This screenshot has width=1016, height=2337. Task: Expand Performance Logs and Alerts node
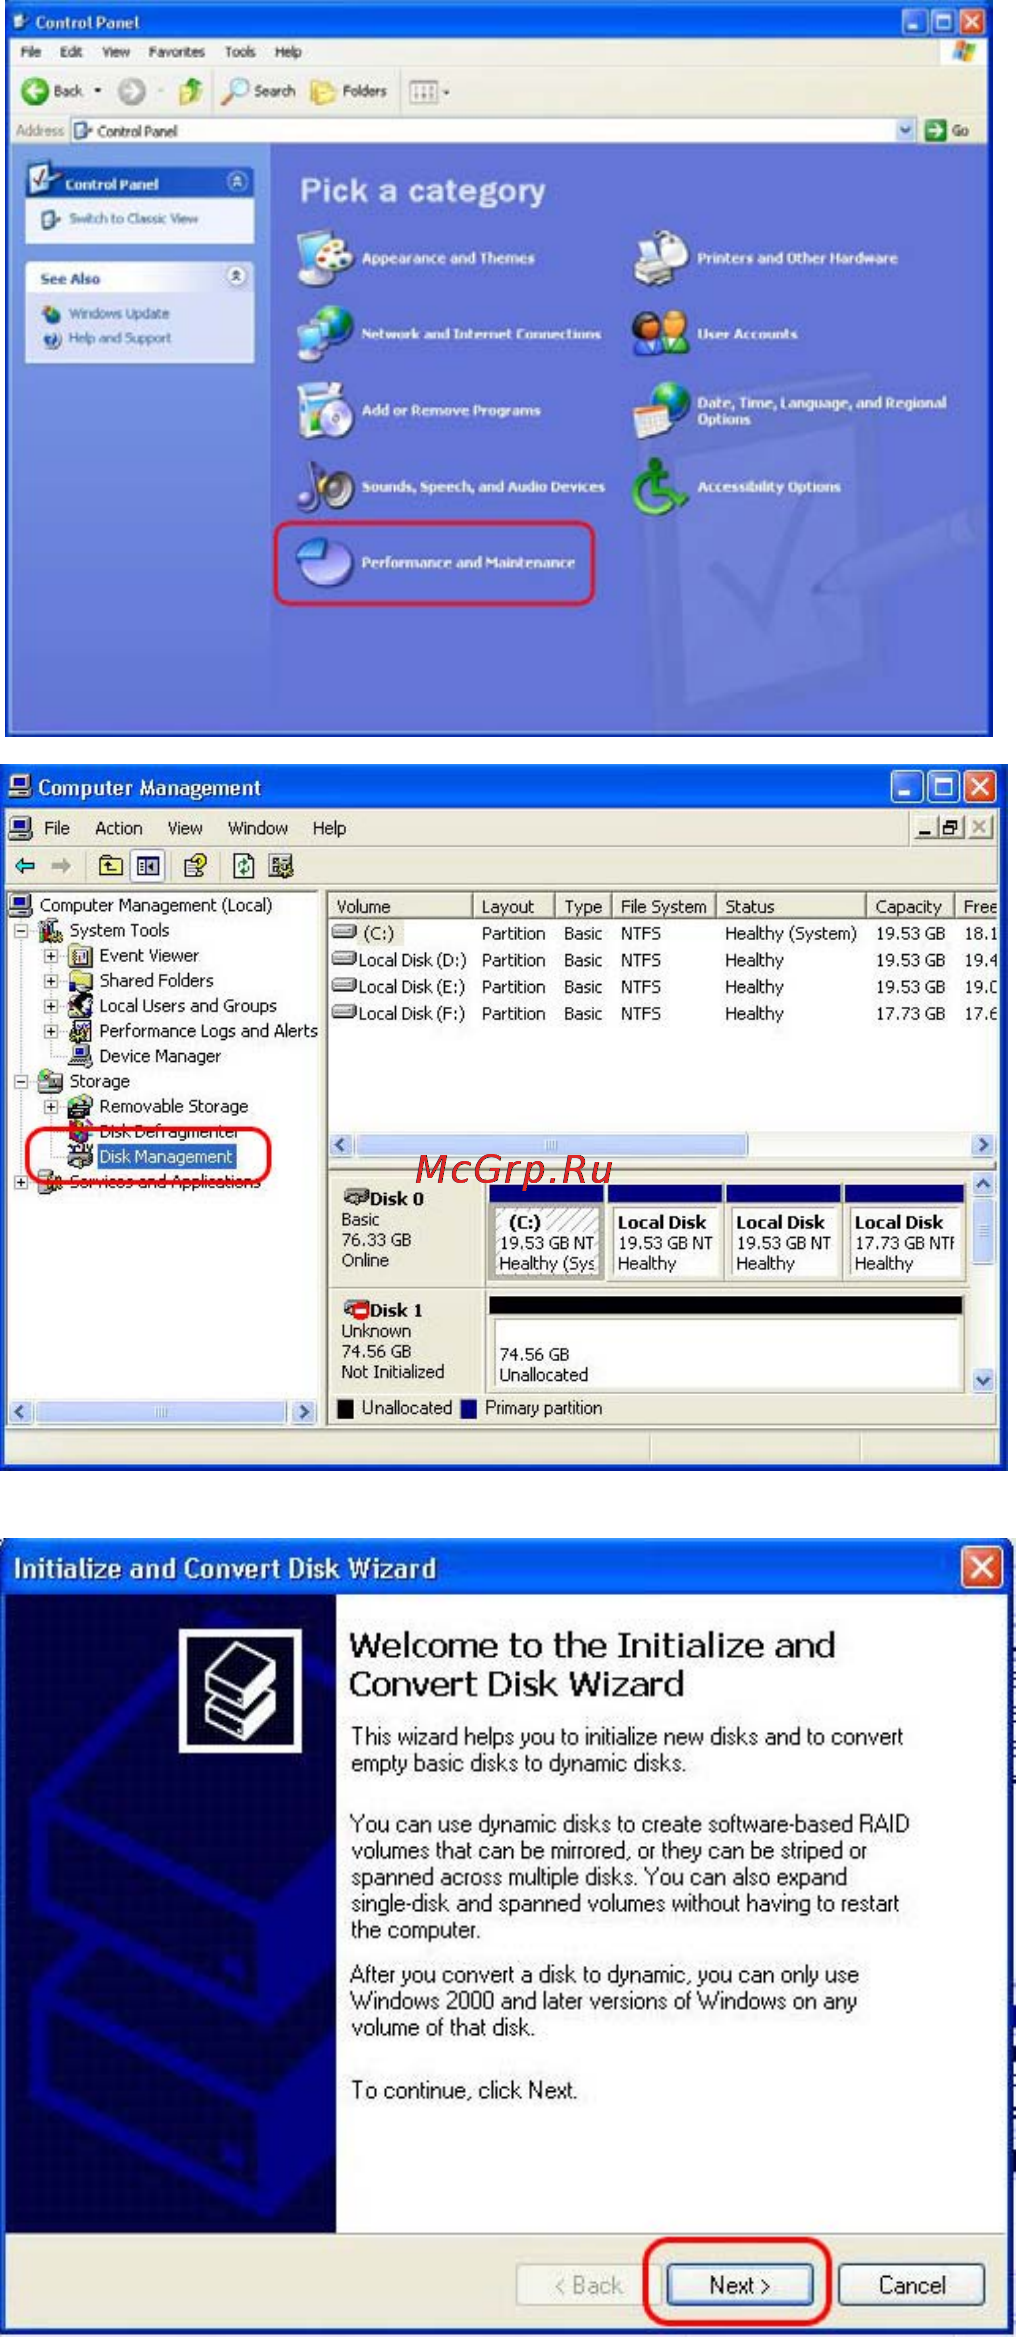(51, 1031)
